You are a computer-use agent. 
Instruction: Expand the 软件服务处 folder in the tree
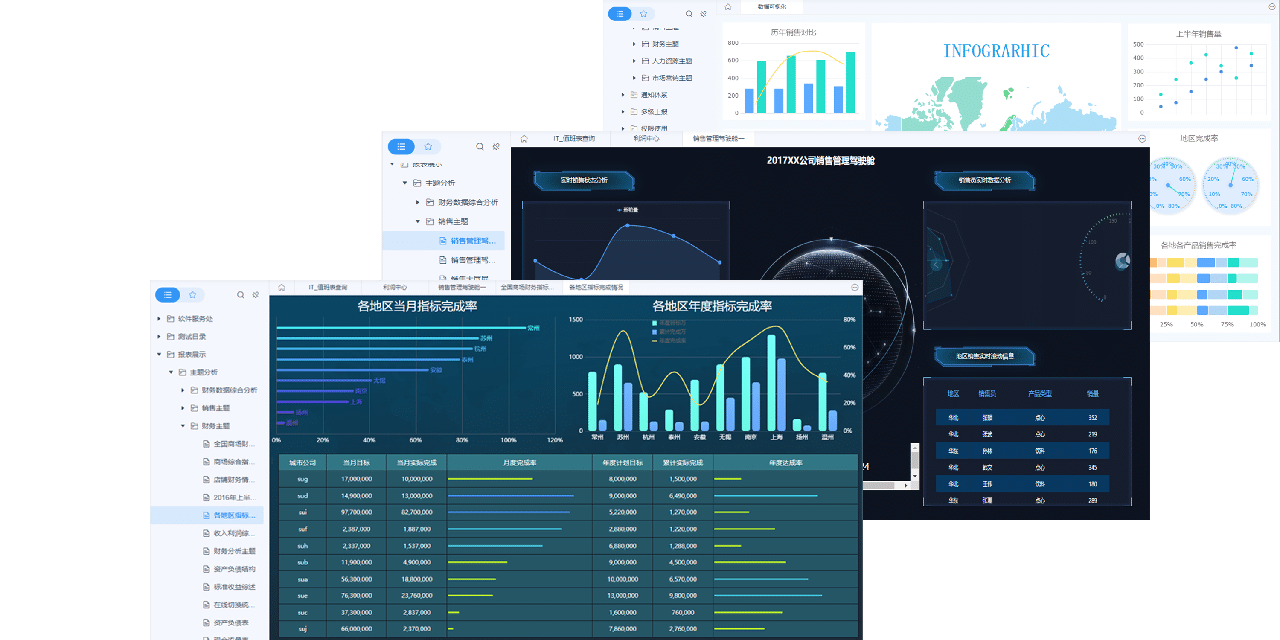pos(158,319)
